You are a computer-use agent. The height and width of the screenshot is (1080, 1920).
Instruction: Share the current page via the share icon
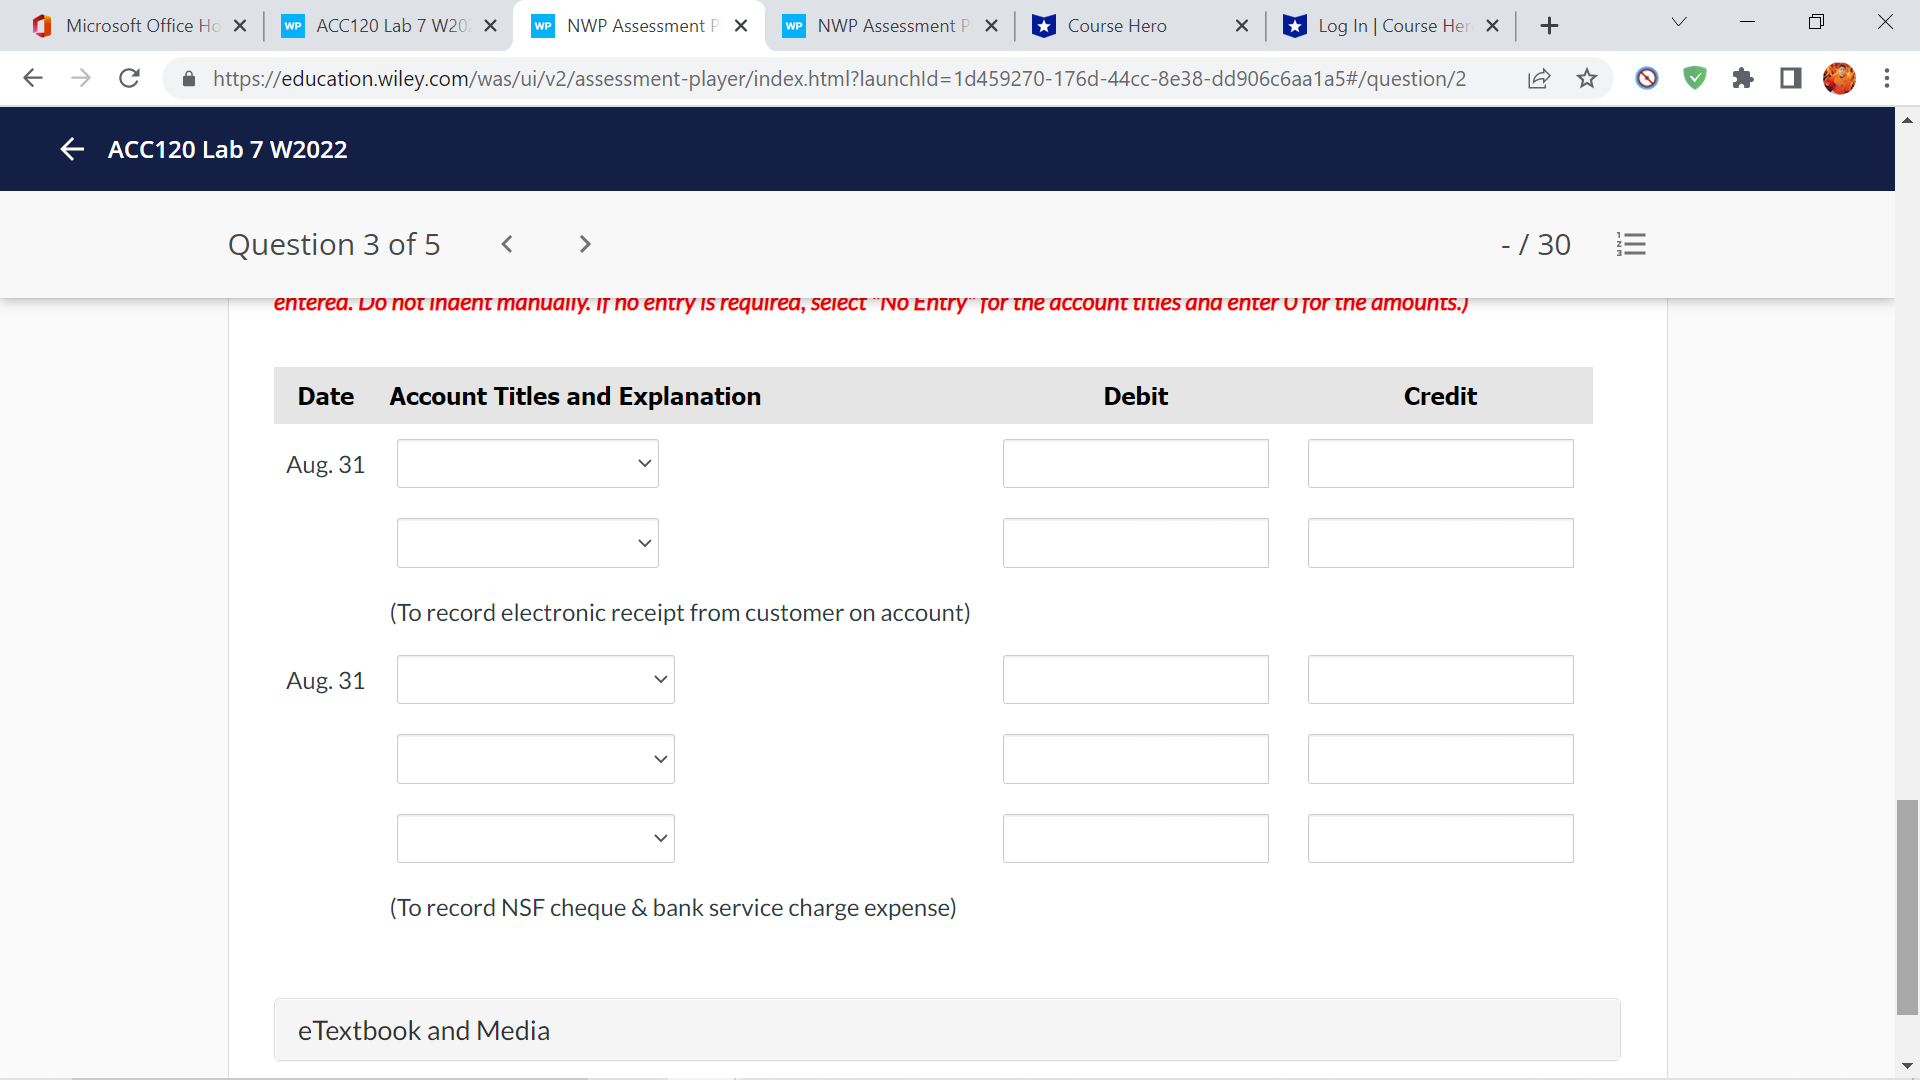point(1539,78)
